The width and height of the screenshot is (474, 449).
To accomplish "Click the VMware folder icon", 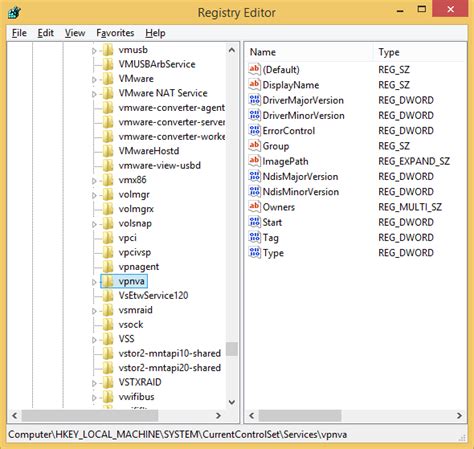I will point(108,79).
